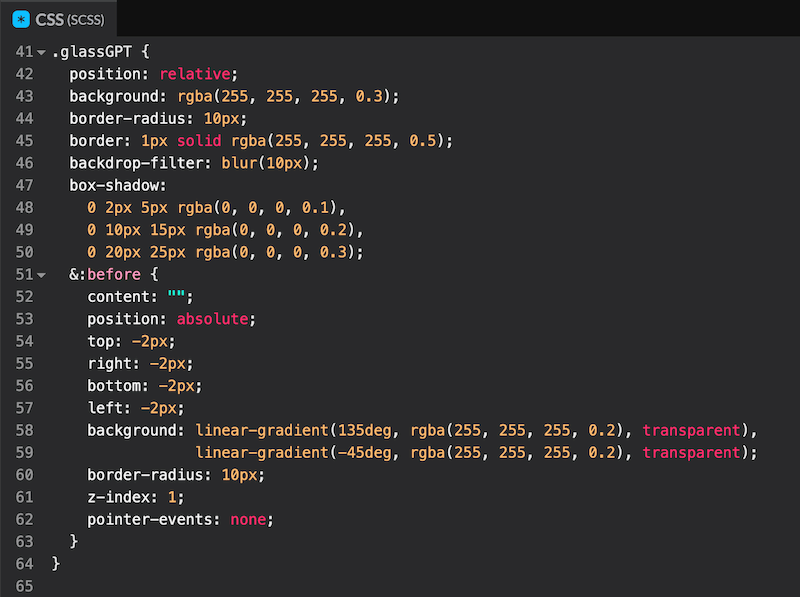Click line number 47 in the gutter

24,185
